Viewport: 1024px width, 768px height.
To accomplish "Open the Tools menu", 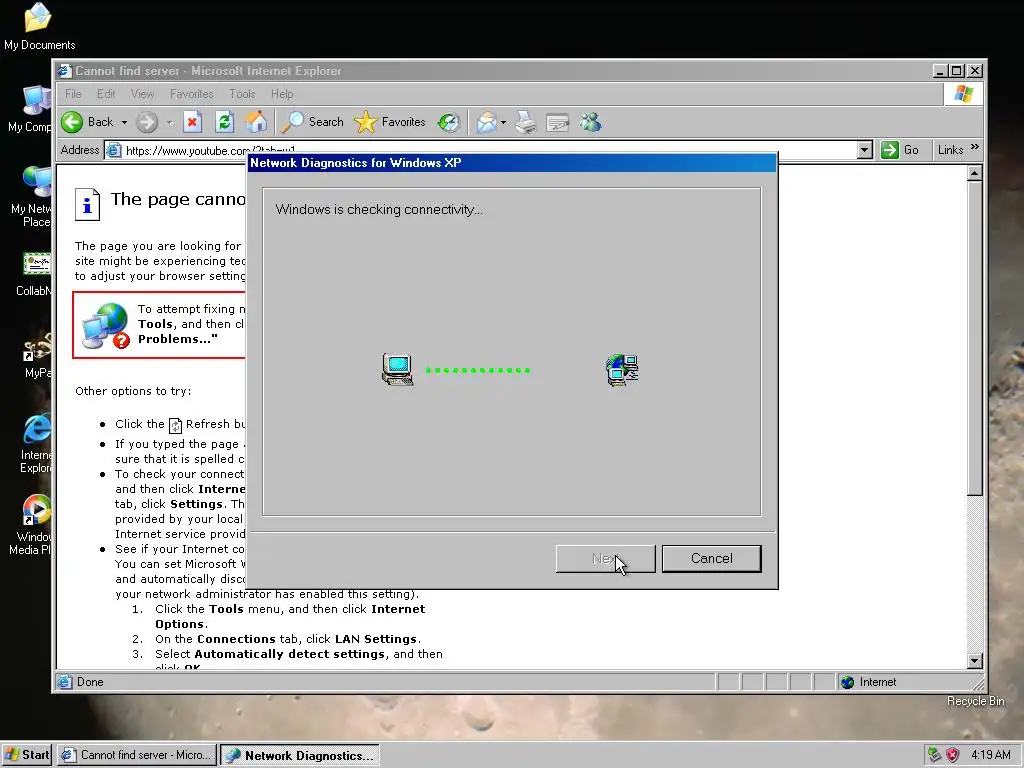I will [x=242, y=94].
